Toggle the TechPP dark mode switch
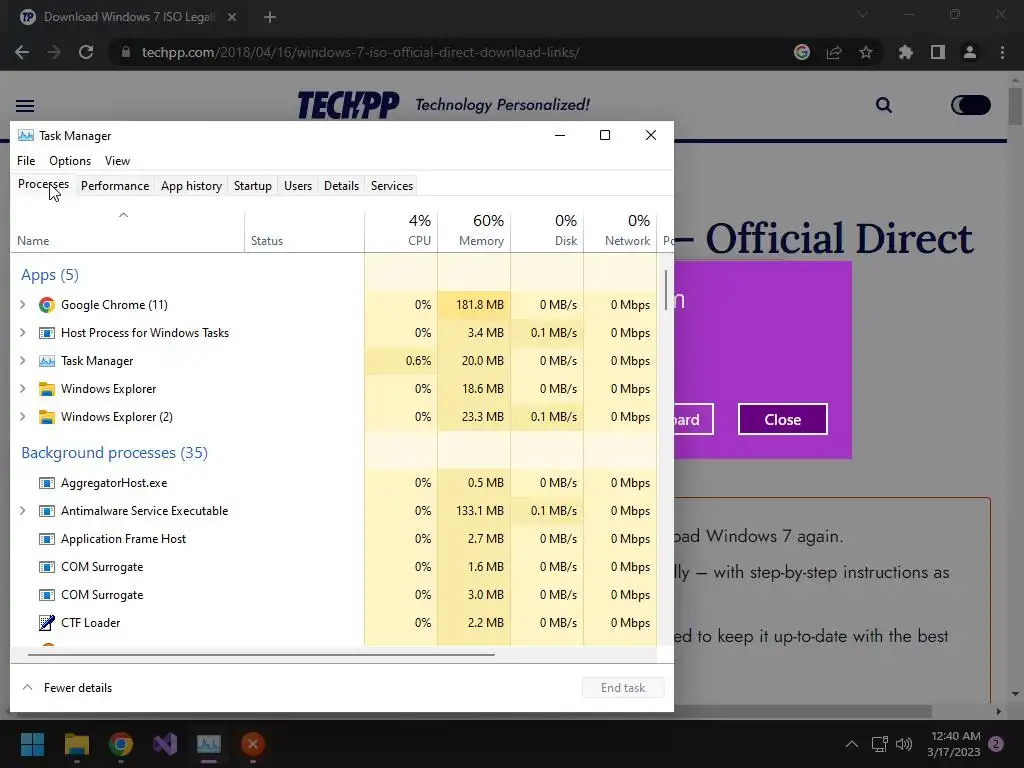 [971, 105]
